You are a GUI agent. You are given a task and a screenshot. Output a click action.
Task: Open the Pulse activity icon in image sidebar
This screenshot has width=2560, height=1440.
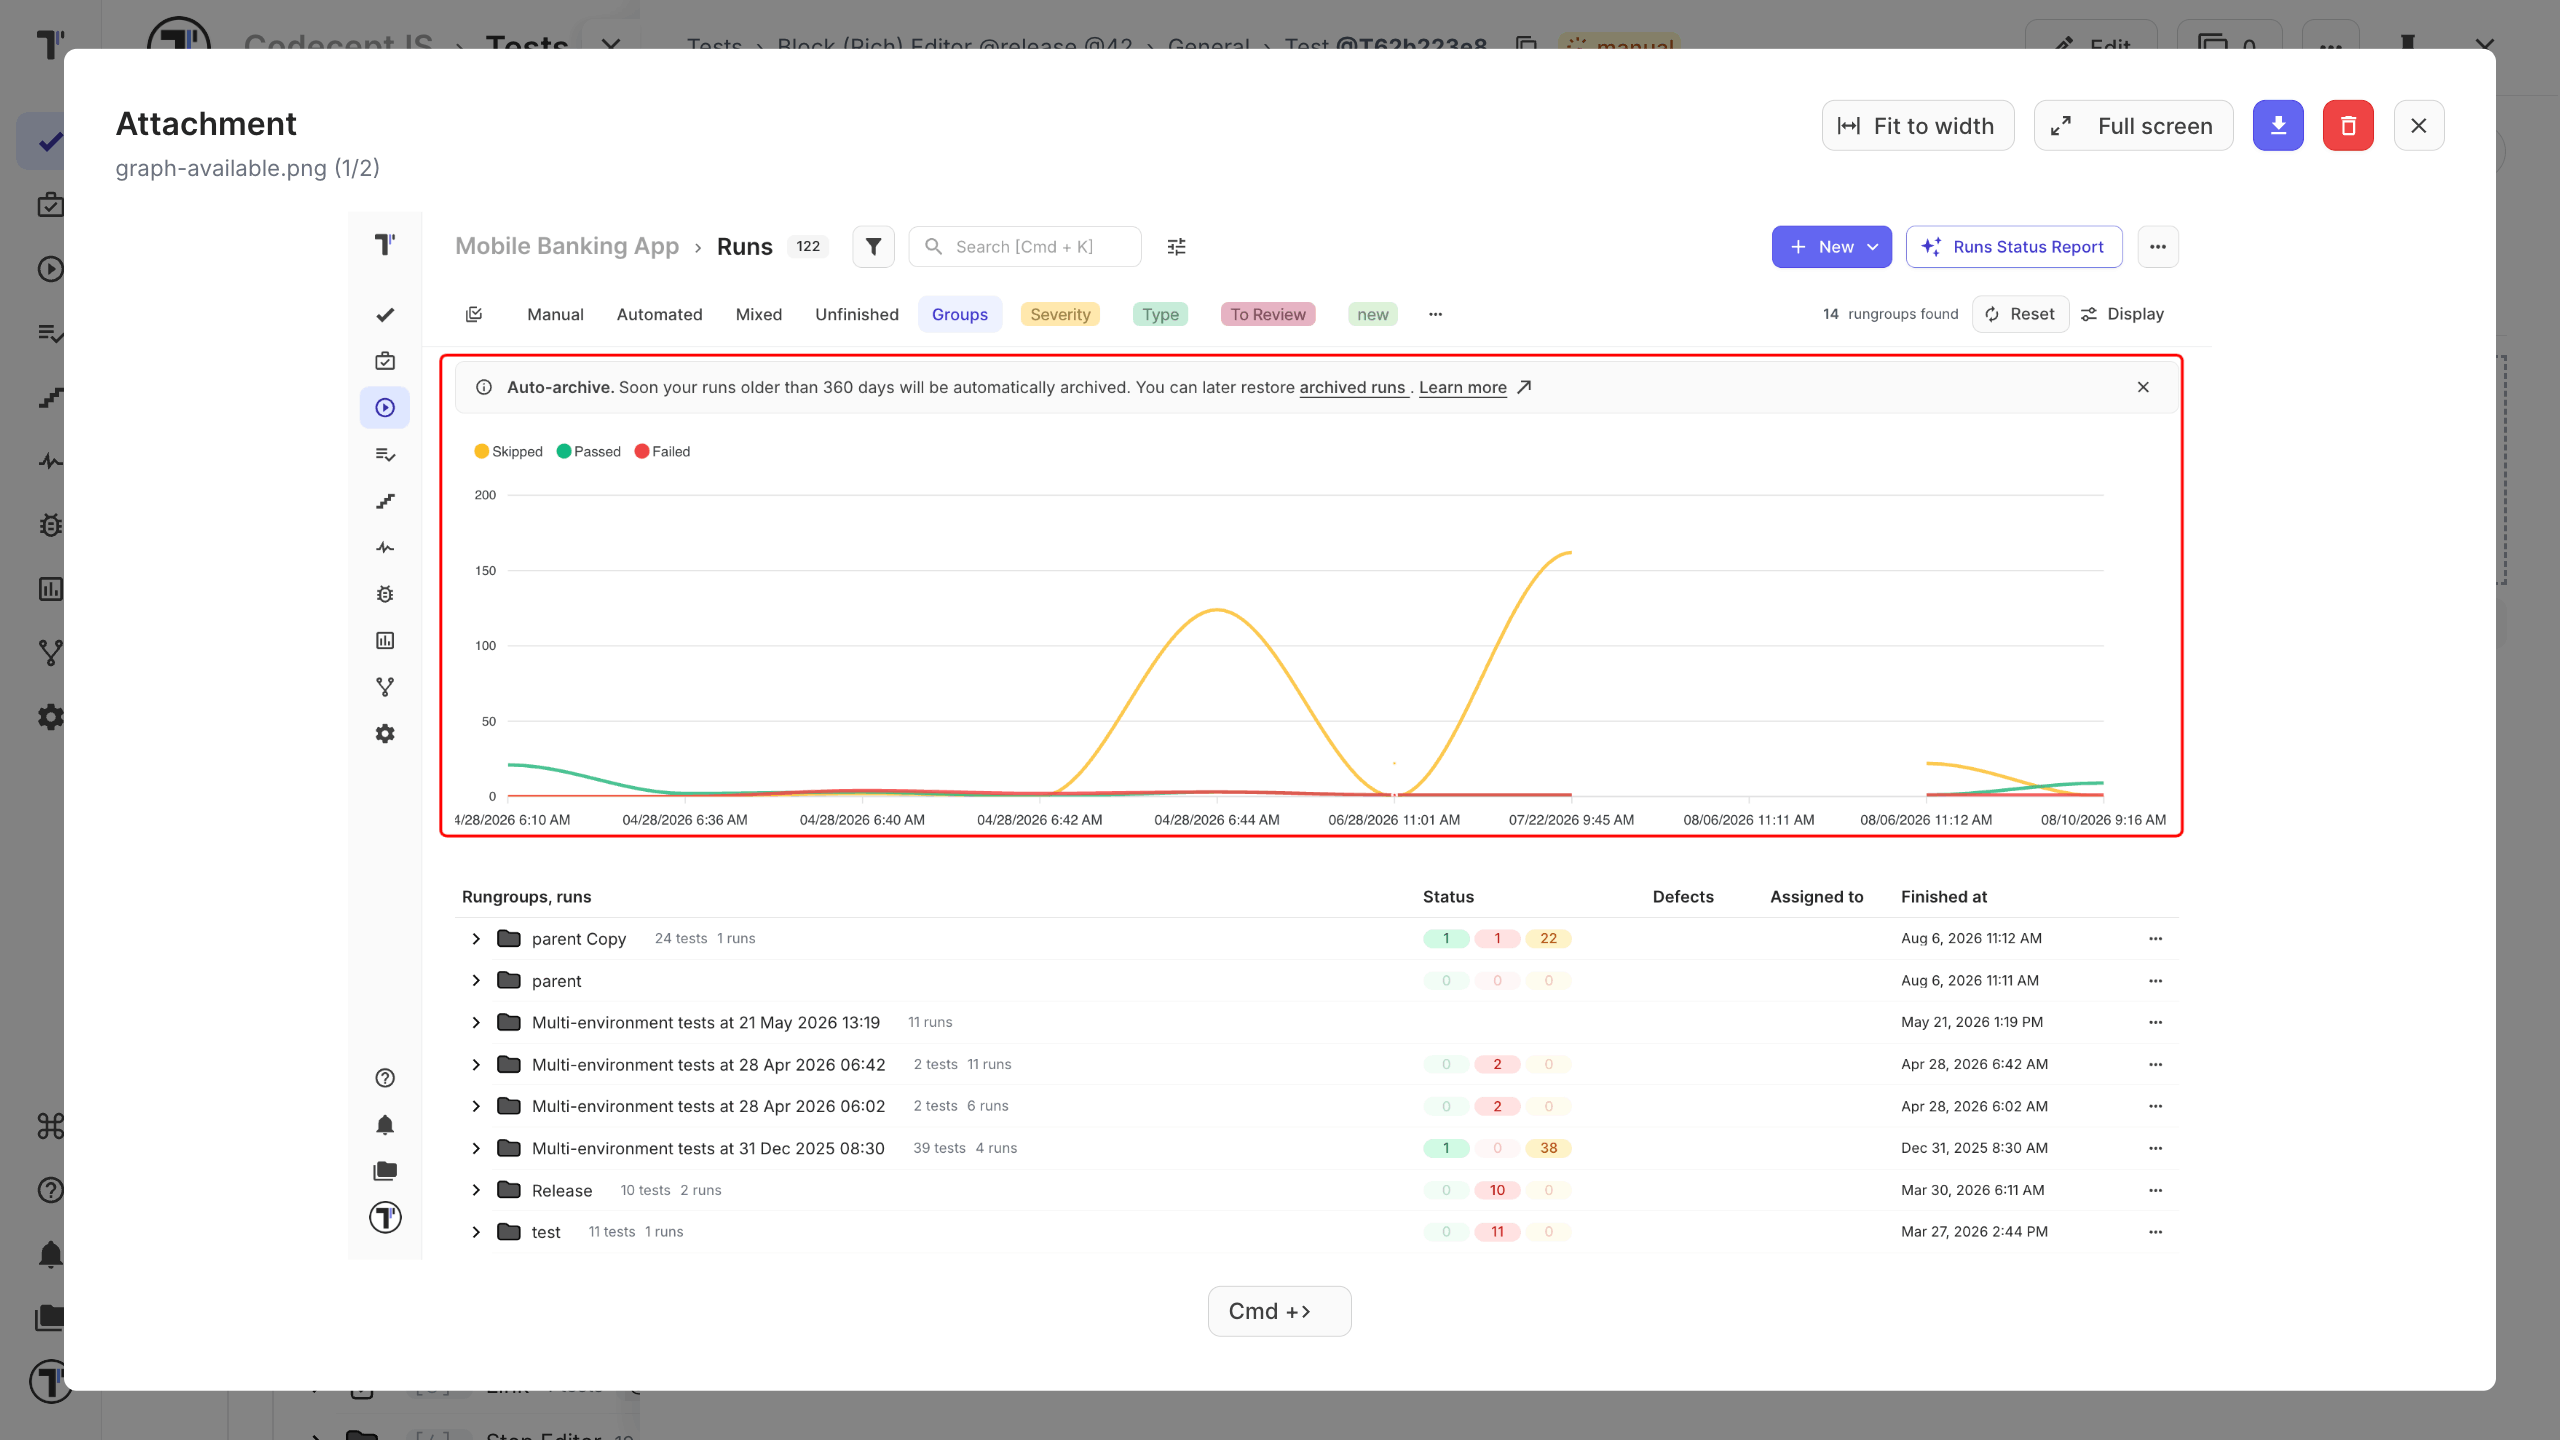tap(385, 548)
